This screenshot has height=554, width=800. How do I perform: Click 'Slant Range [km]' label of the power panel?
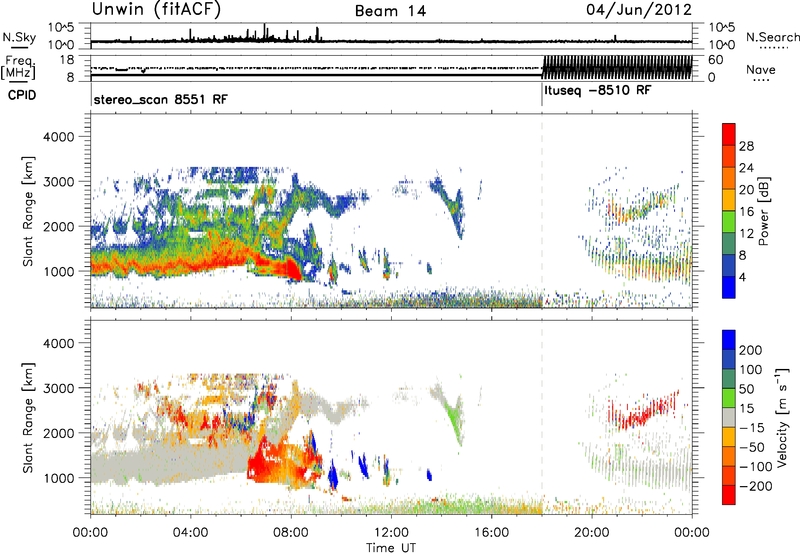point(28,211)
